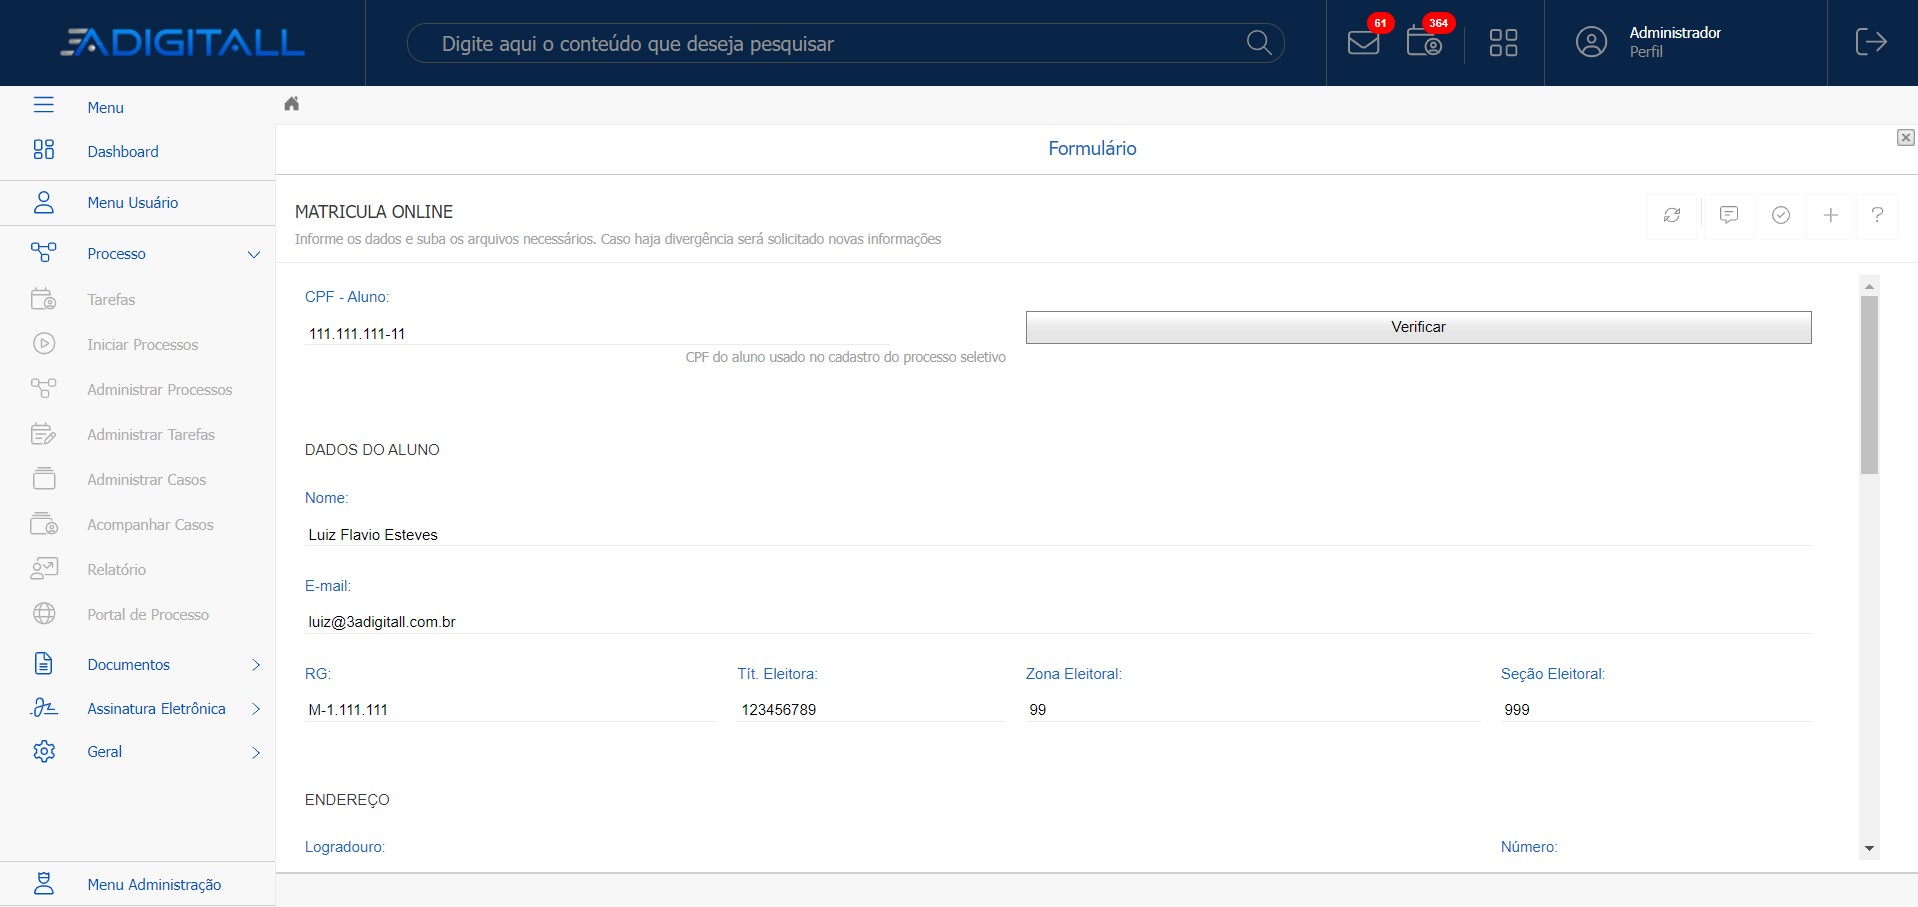Click the search magnifier icon
This screenshot has width=1918, height=907.
point(1259,43)
